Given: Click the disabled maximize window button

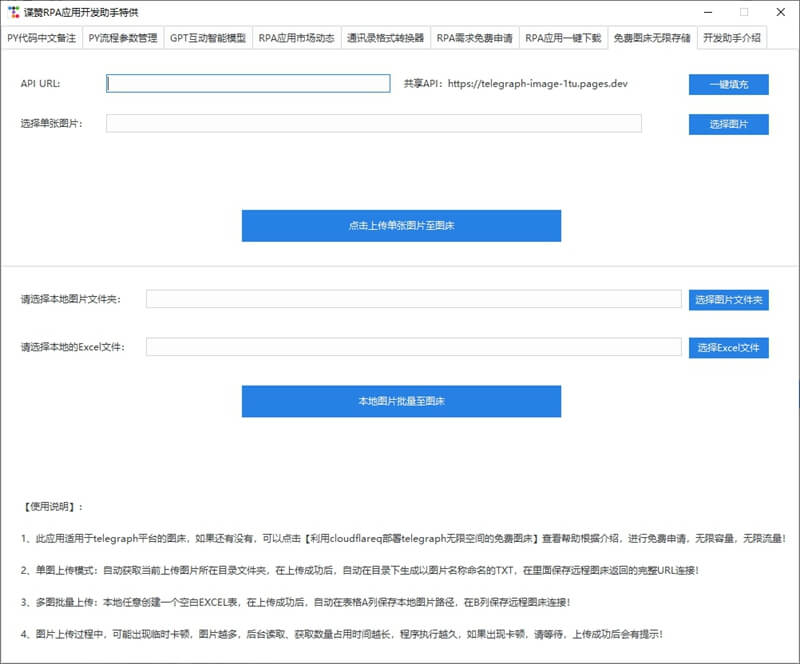Looking at the screenshot, I should click(x=744, y=12).
